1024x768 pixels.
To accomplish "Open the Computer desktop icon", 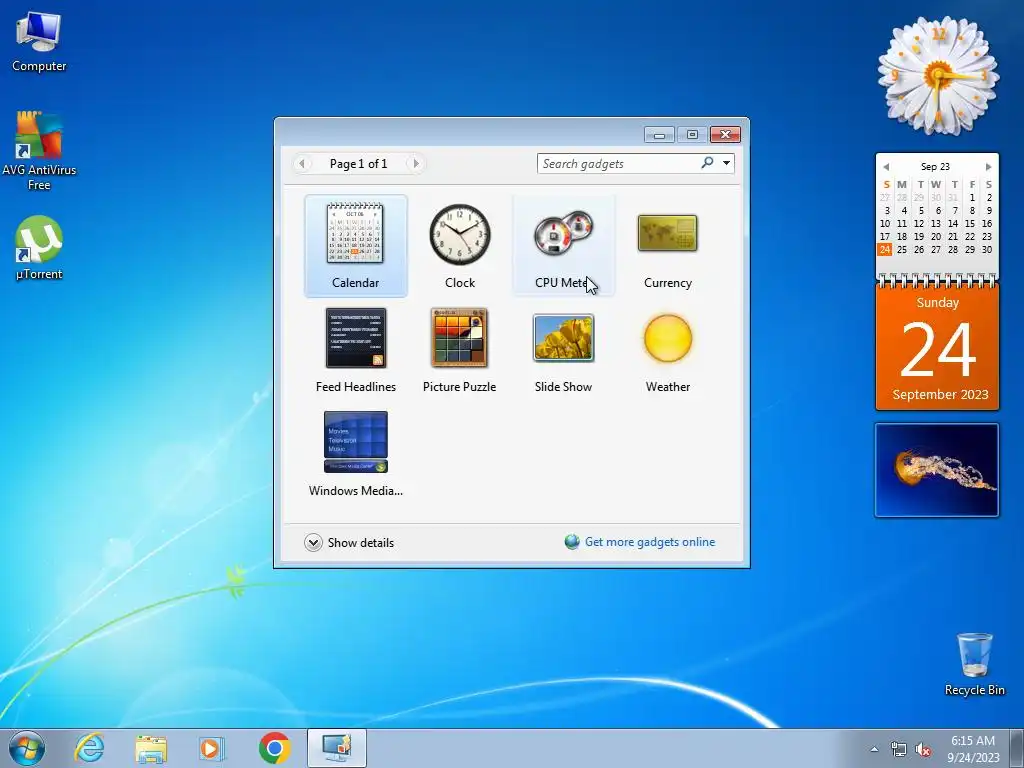I will pyautogui.click(x=39, y=42).
